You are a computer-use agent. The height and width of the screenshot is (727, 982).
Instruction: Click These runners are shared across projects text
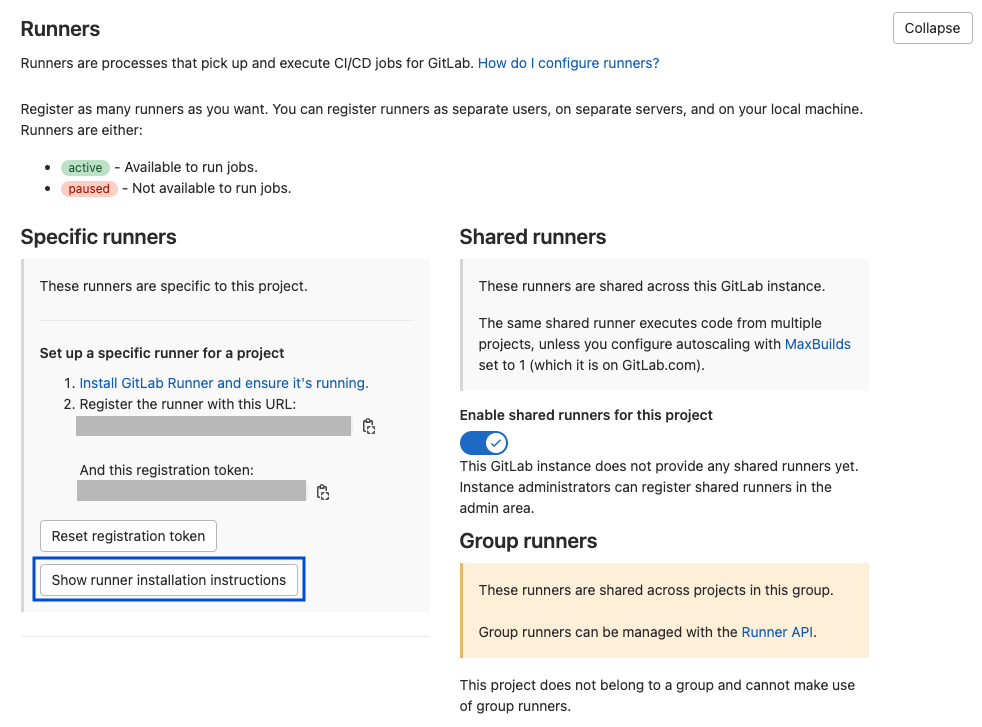(x=656, y=590)
